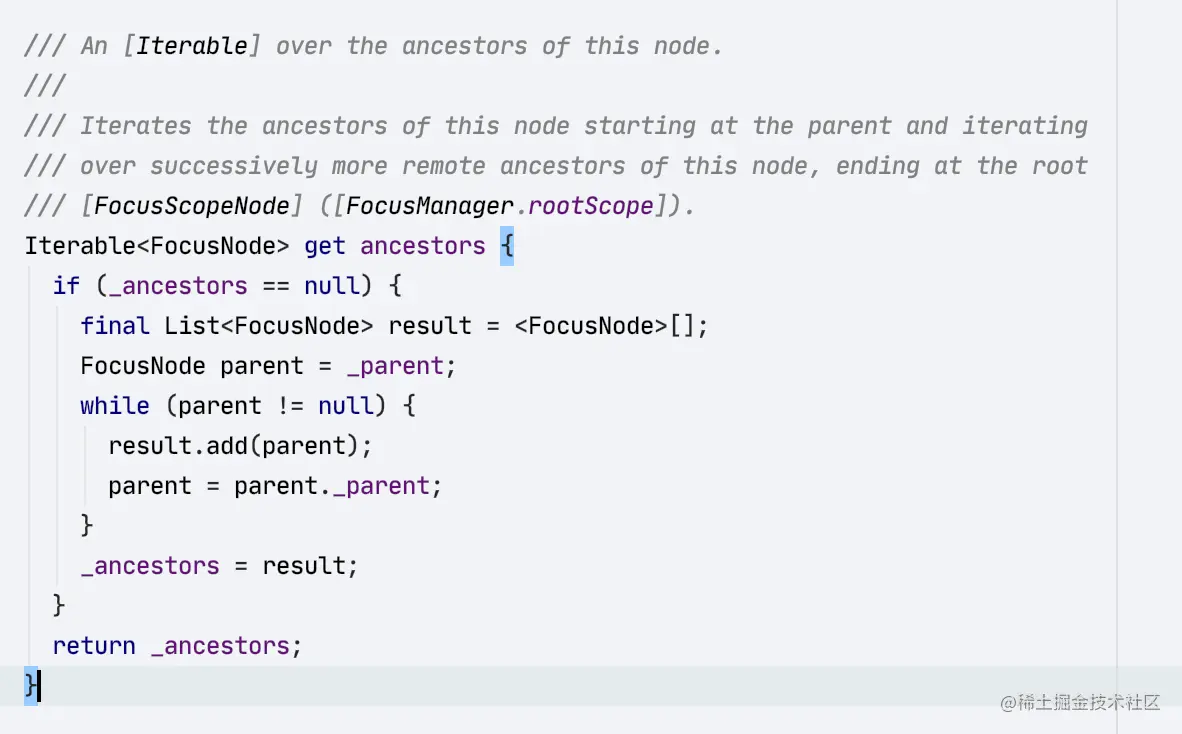Click the while keyword
Image resolution: width=1182 pixels, height=734 pixels.
(x=115, y=406)
